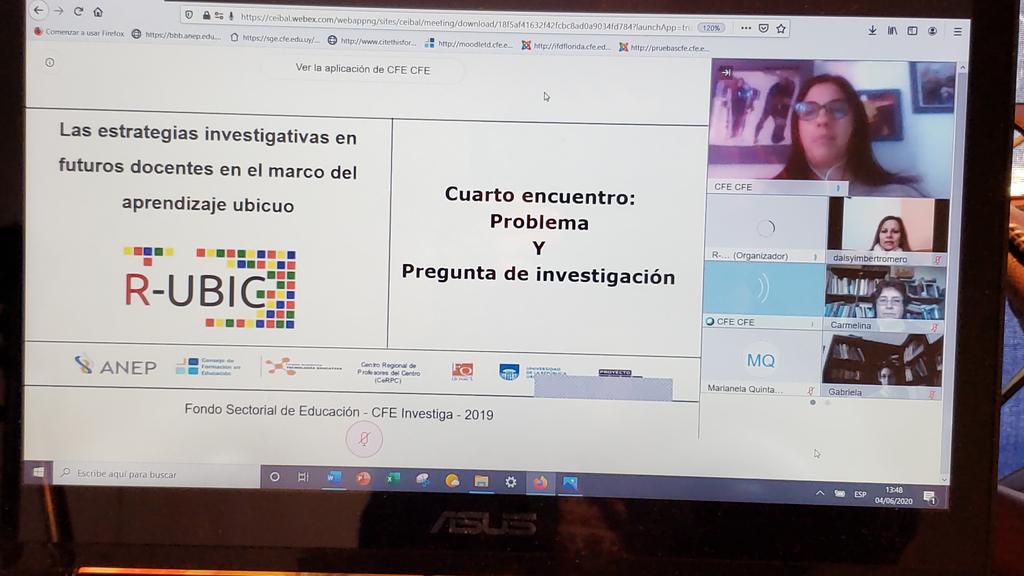Select the R-... (Organizador) participant tile
Image resolution: width=1024 pixels, height=576 pixels.
click(x=765, y=229)
